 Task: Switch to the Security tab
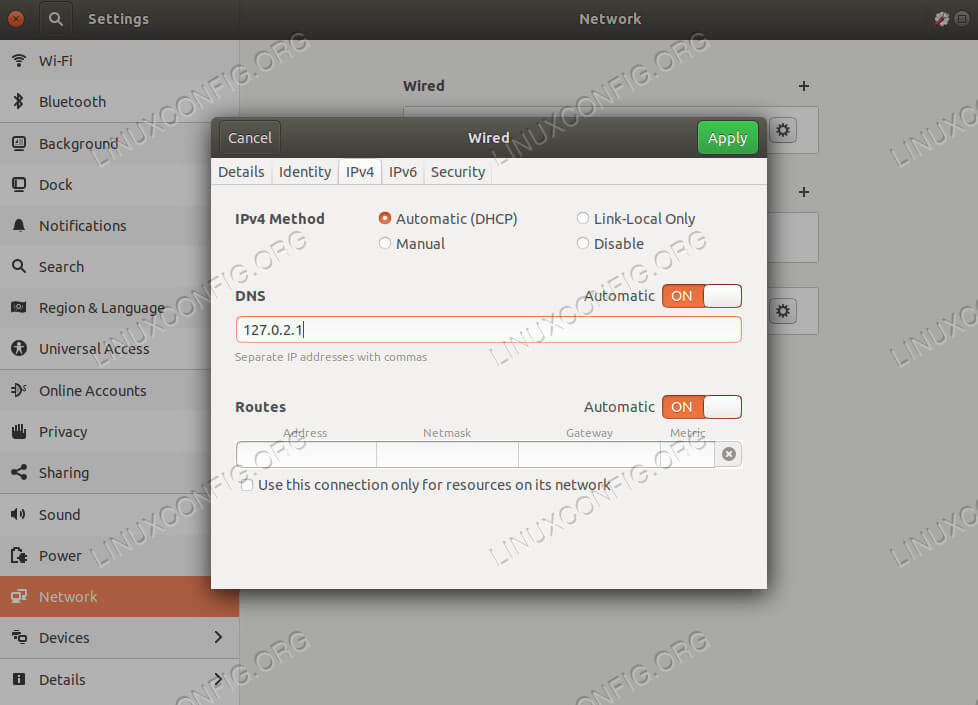pos(458,172)
